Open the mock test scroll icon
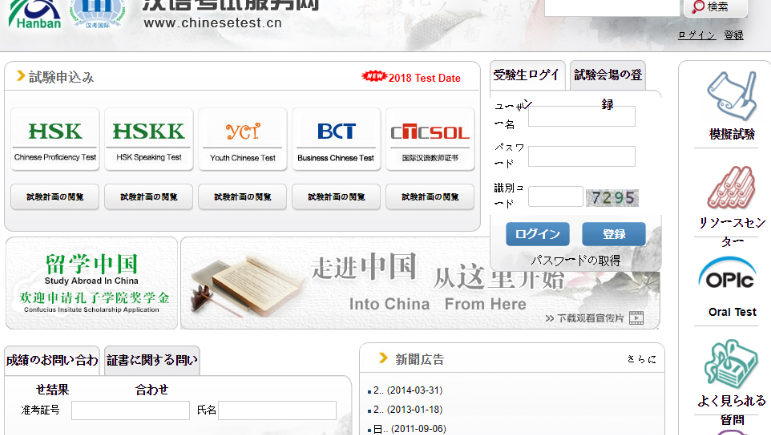Screen dimensions: 771x435 coord(732,96)
